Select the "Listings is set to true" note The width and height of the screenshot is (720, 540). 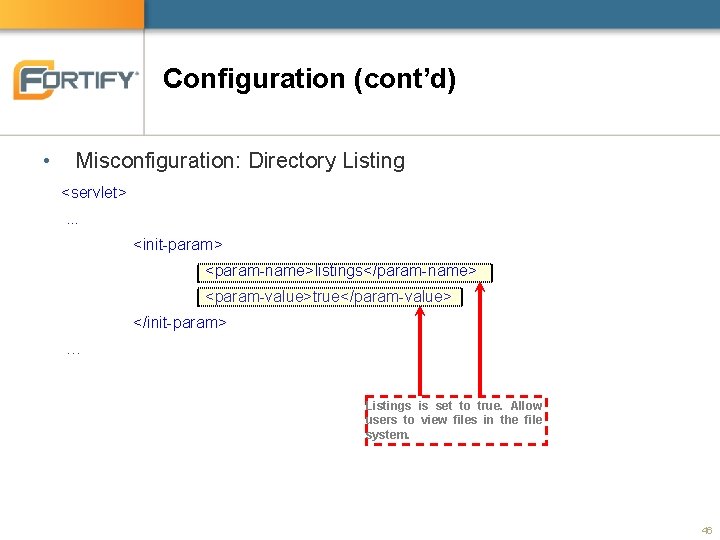point(456,420)
